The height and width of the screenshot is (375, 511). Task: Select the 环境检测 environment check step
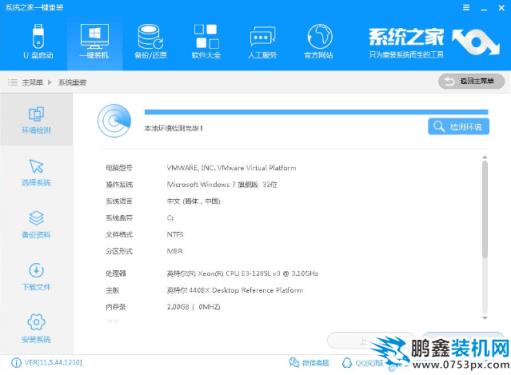point(36,120)
